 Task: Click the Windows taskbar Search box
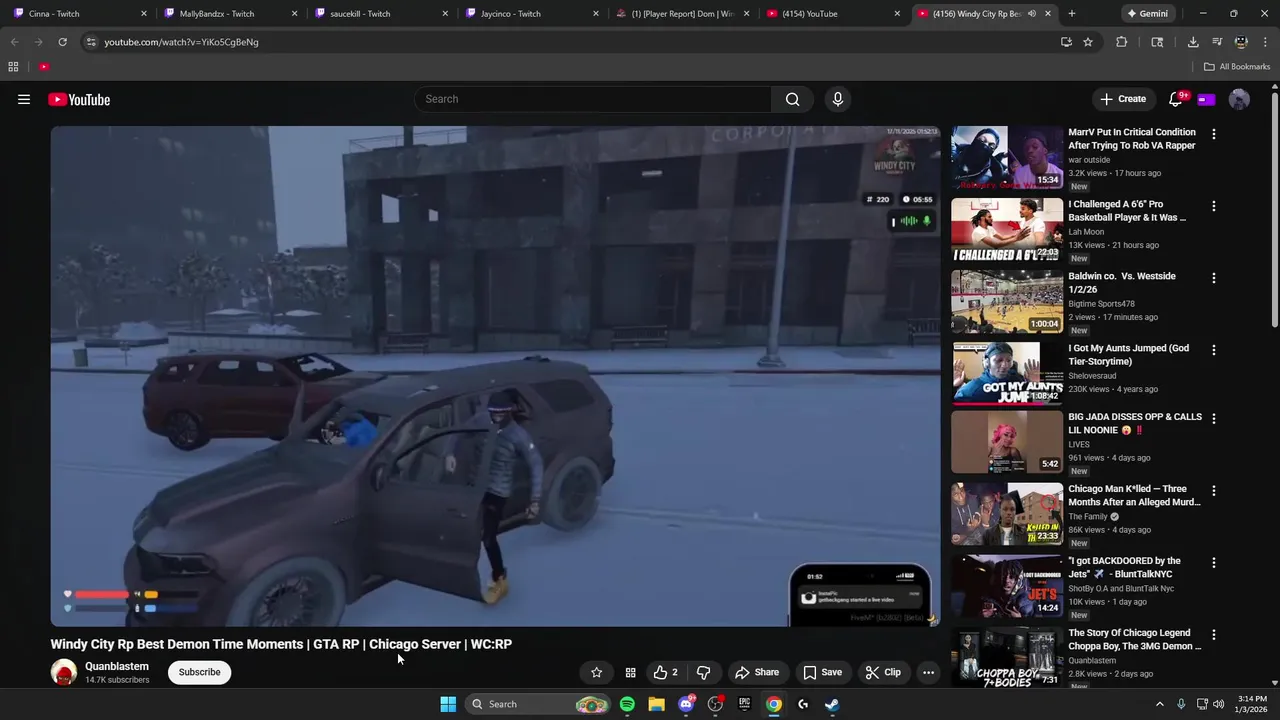538,704
